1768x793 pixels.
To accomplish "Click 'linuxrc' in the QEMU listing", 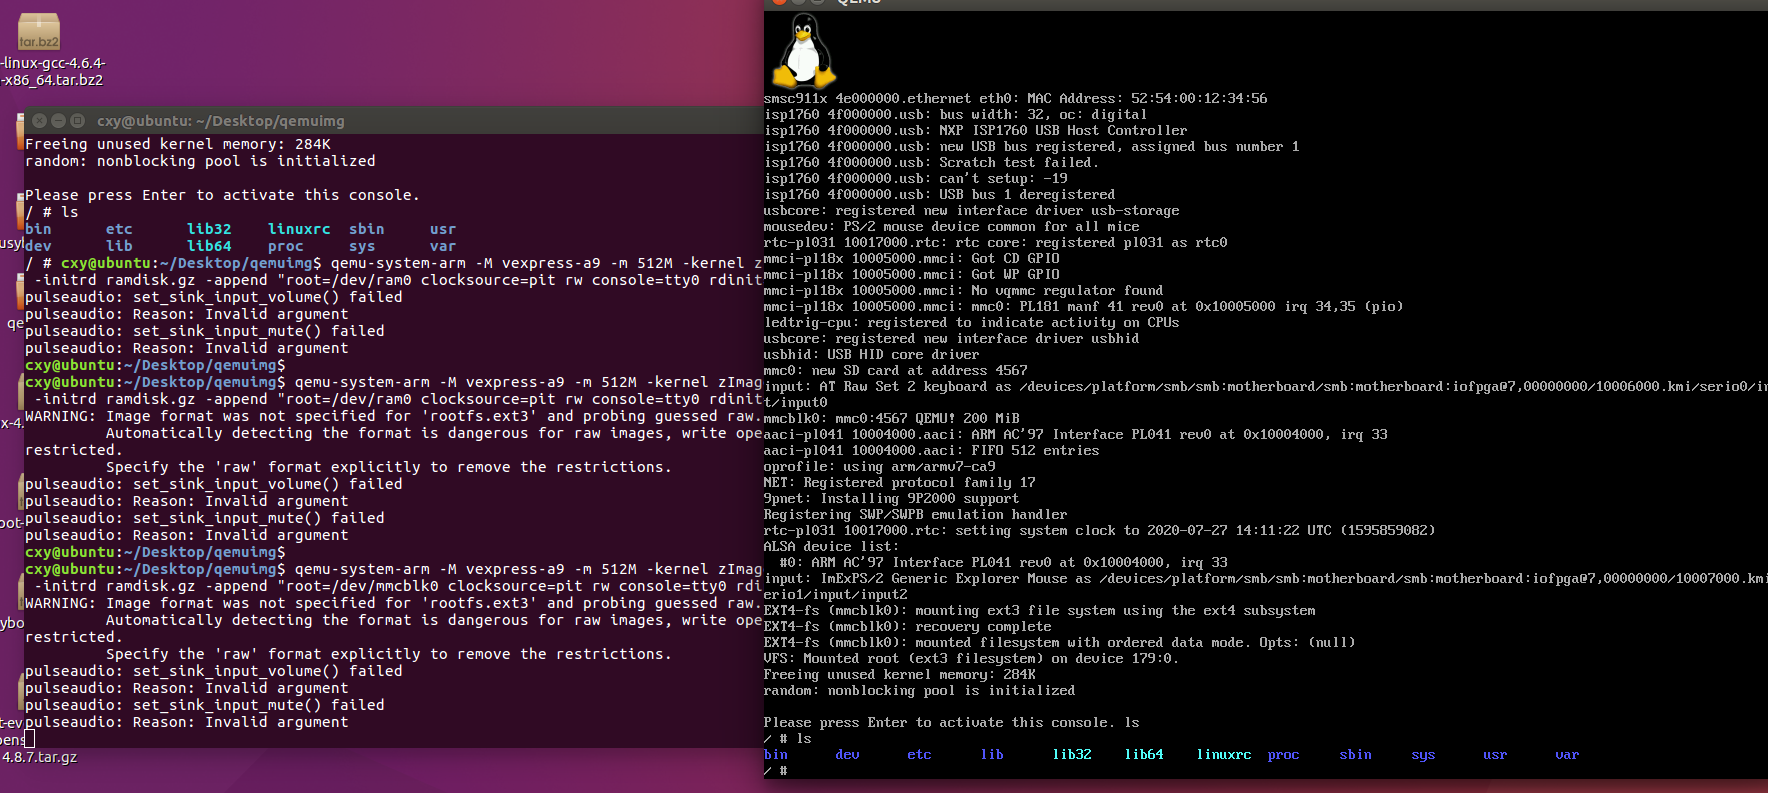I will 1224,755.
